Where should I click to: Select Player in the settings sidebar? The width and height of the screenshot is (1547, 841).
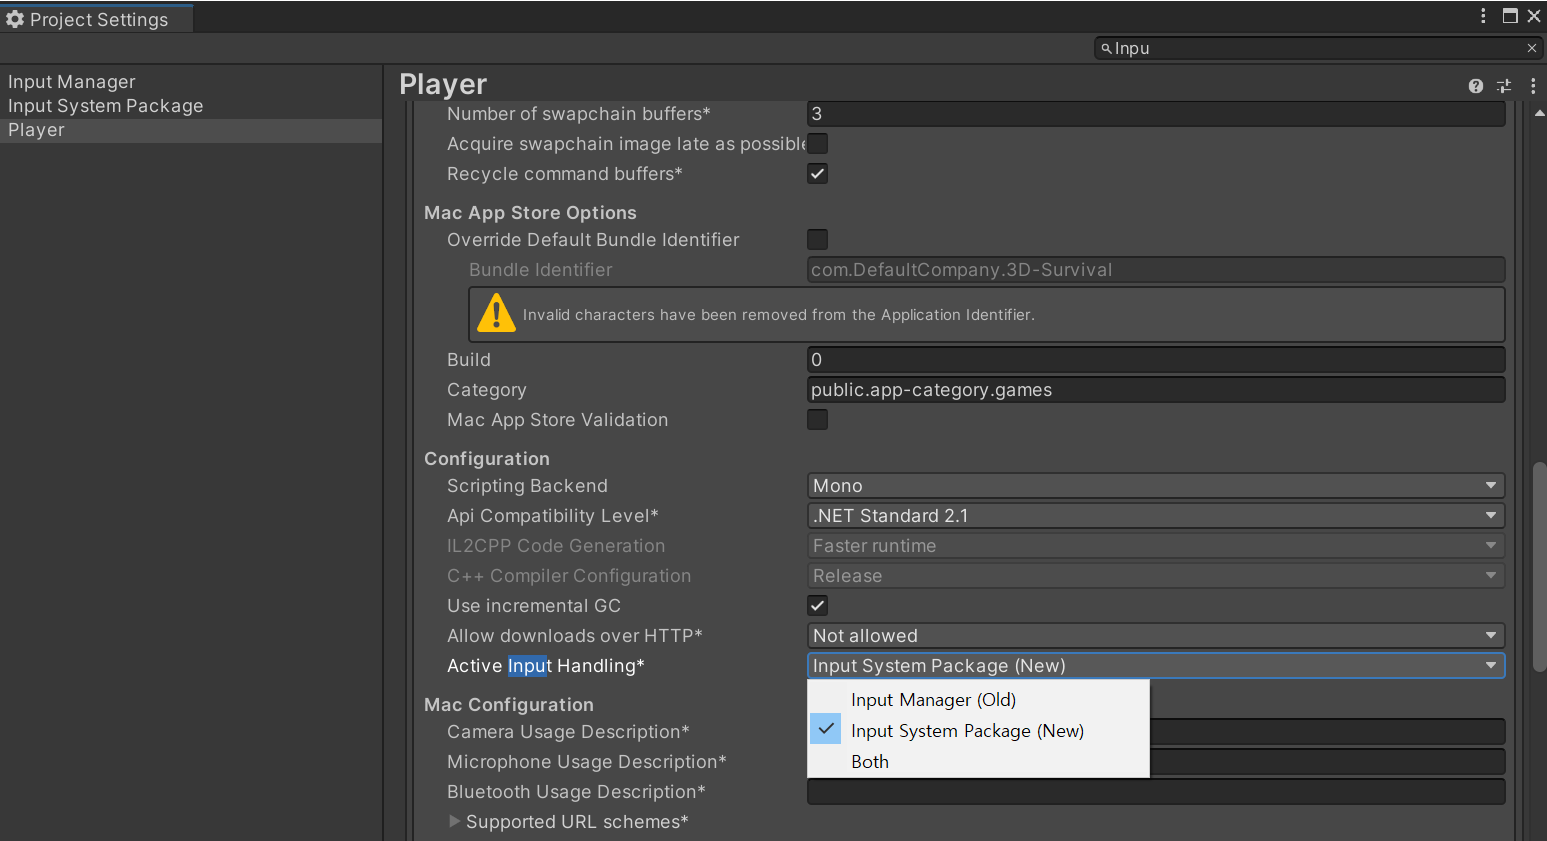pyautogui.click(x=190, y=130)
